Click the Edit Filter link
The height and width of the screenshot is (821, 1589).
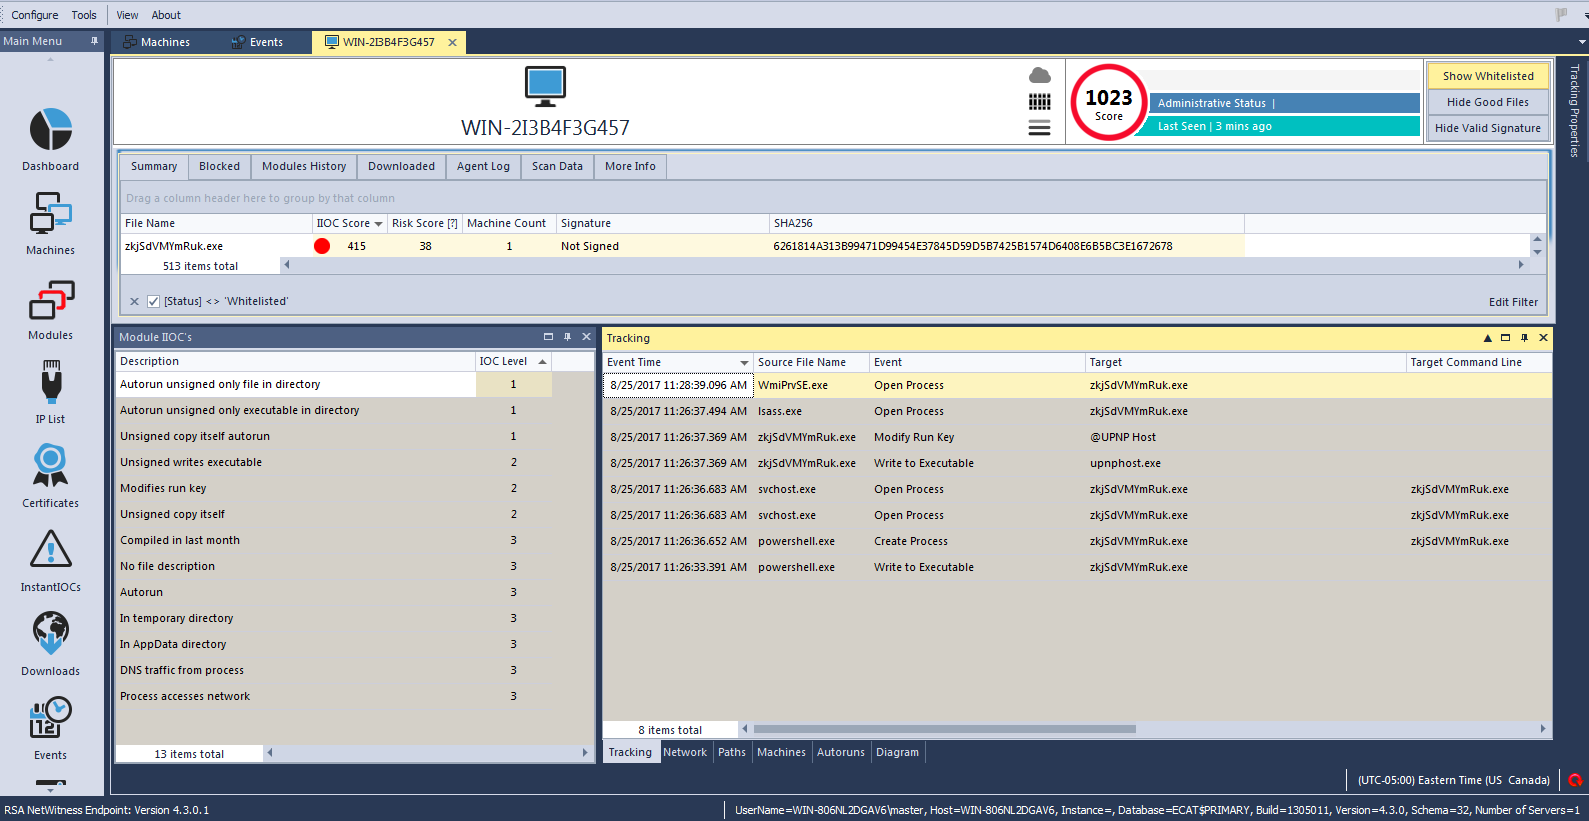(x=1512, y=302)
